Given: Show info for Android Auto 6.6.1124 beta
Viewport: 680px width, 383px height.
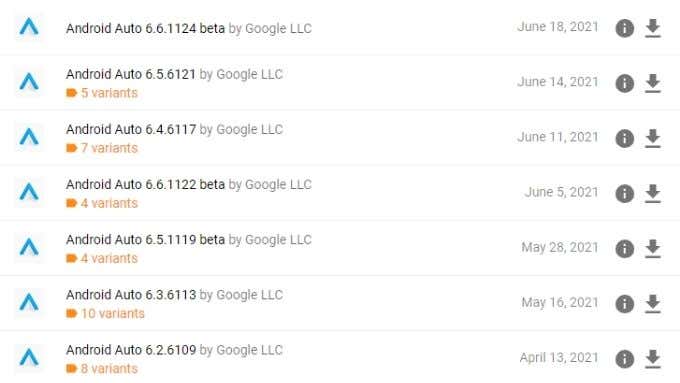Looking at the screenshot, I should pos(624,28).
